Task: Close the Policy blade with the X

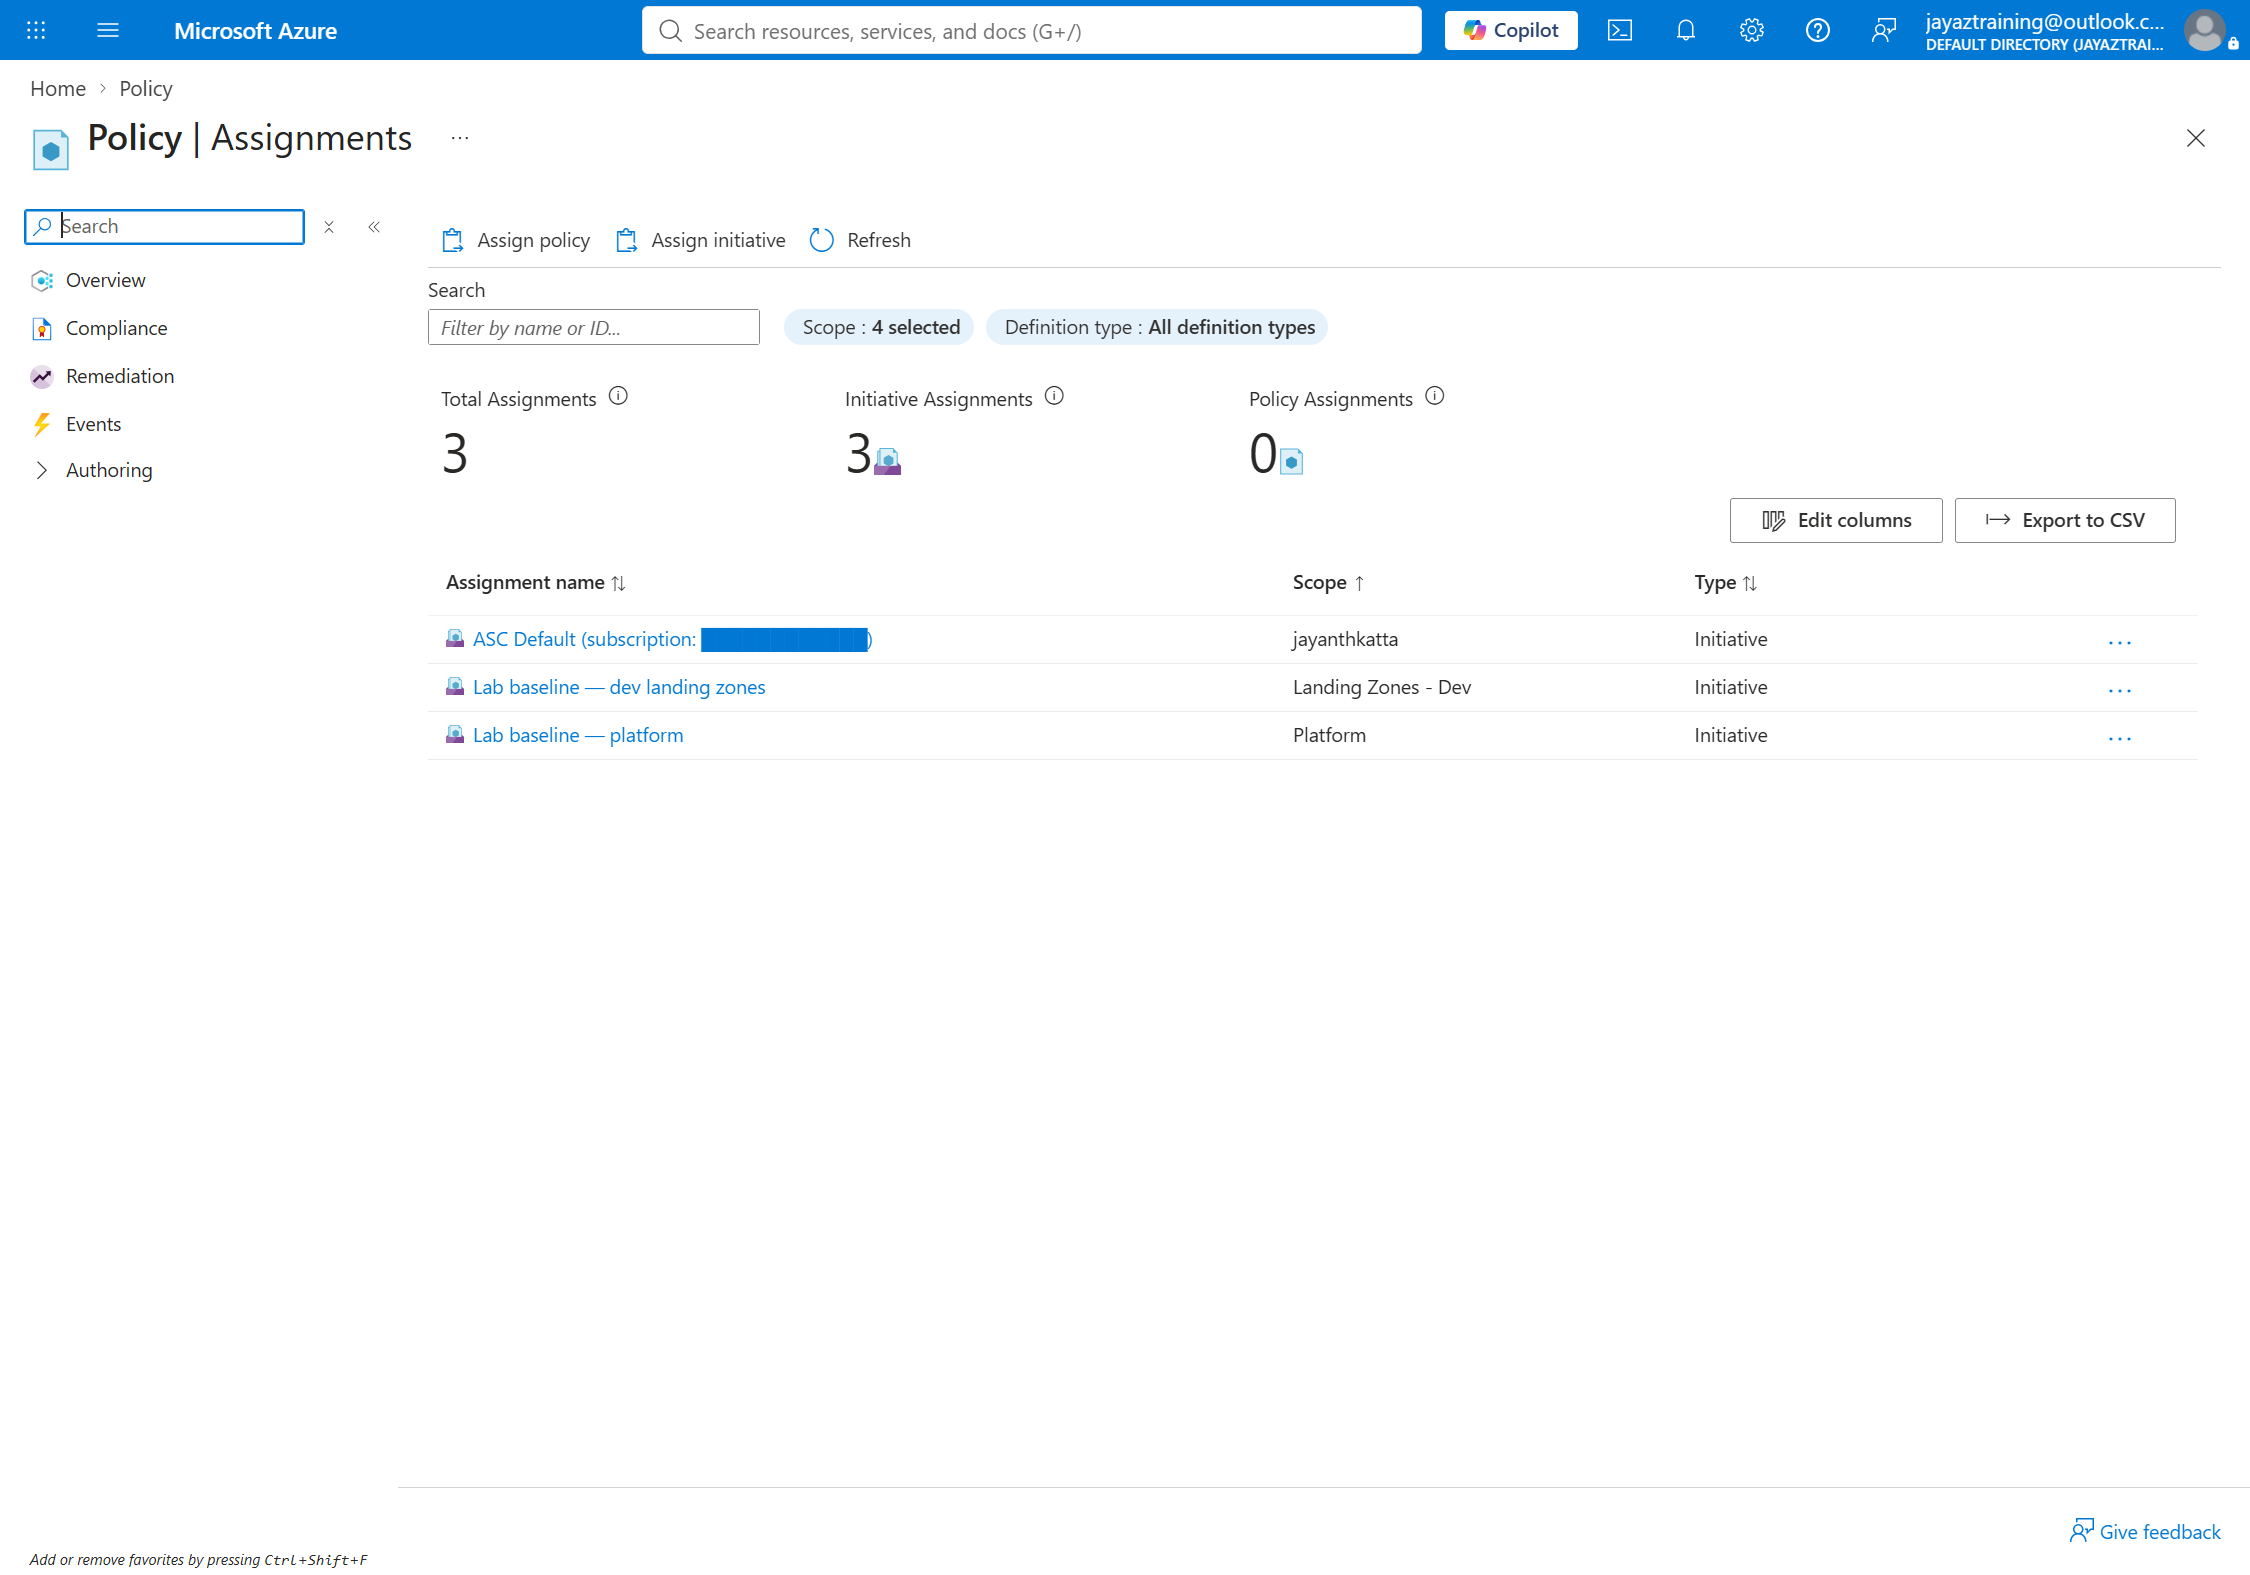Action: coord(2196,138)
